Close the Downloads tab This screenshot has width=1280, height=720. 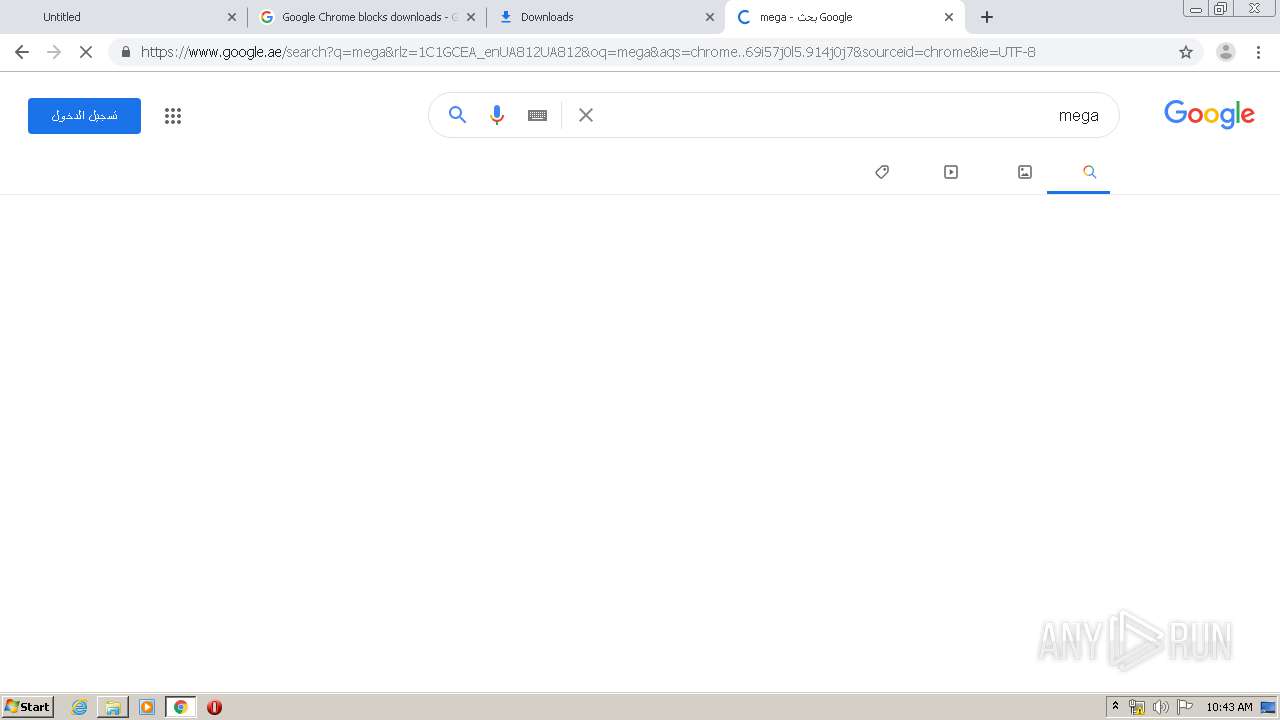pos(710,17)
